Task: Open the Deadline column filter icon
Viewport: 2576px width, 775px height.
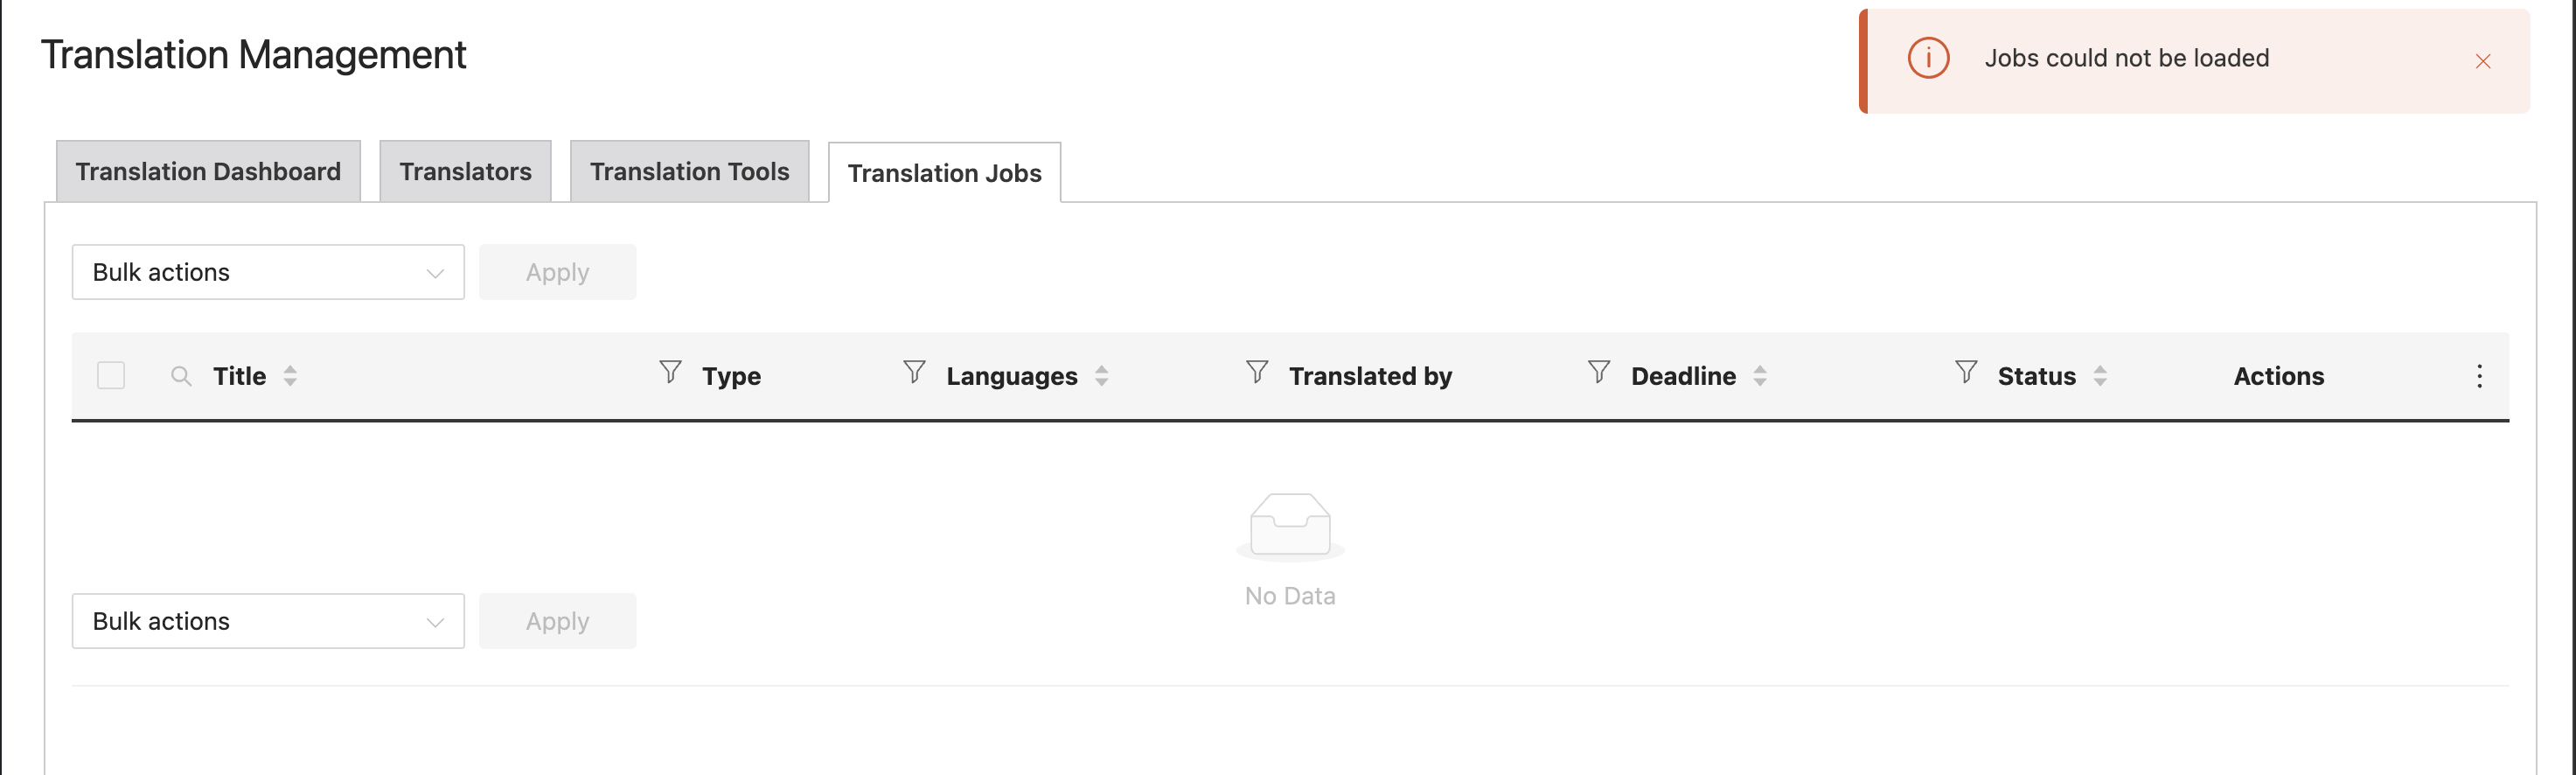Action: 1599,372
